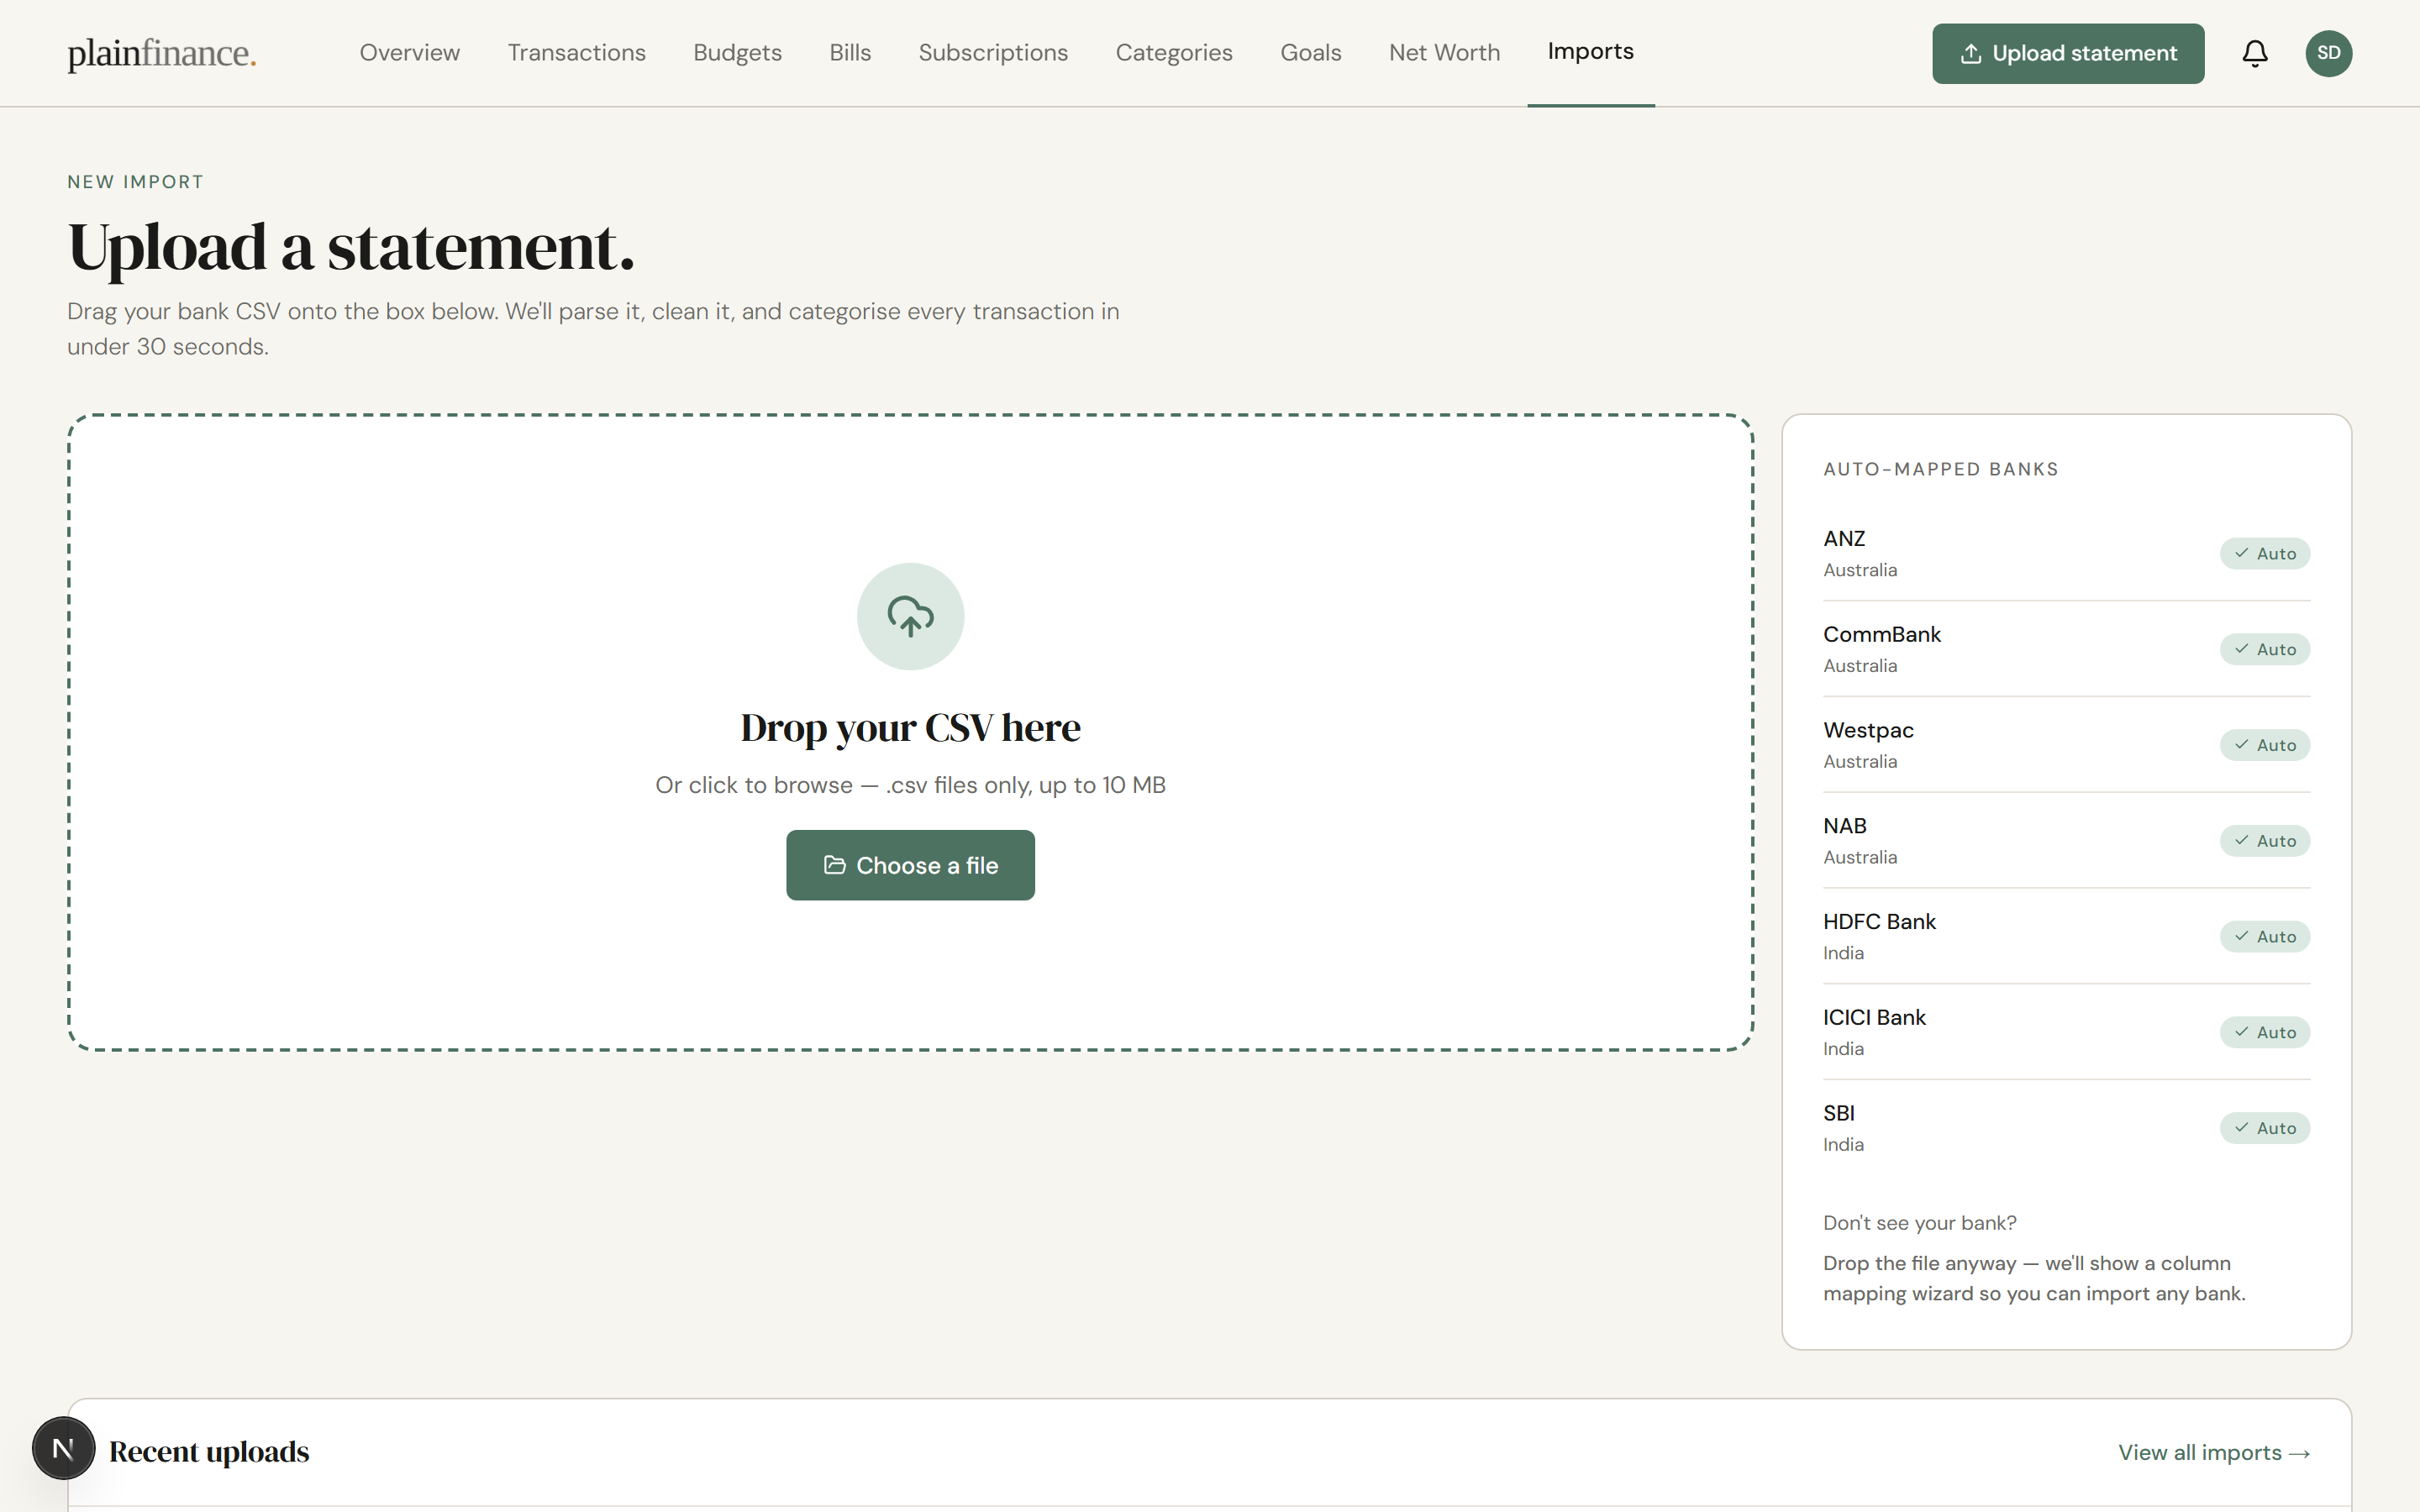2420x1512 pixels.
Task: Select the NAB bank name
Action: click(x=1844, y=826)
